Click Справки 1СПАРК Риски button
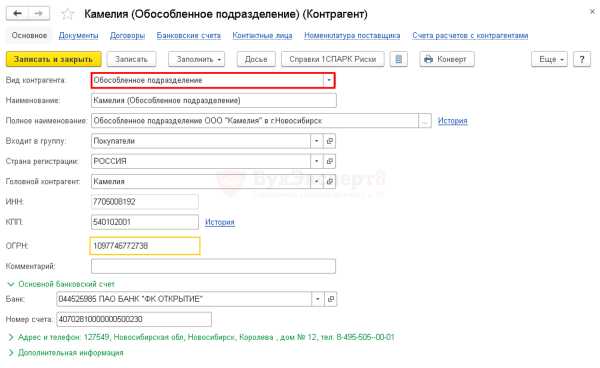This screenshot has height=368, width=600. [333, 59]
